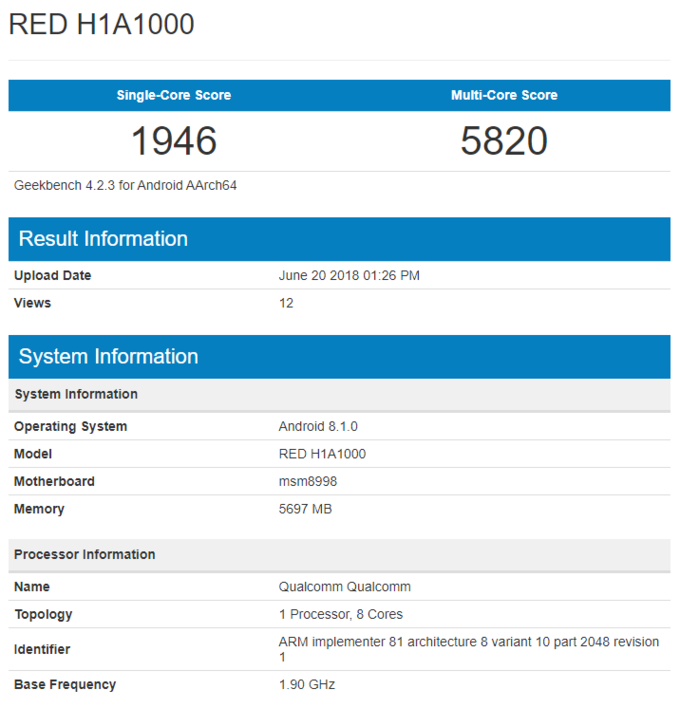Select the Identifier label
Image resolution: width=680 pixels, height=708 pixels.
click(x=42, y=650)
